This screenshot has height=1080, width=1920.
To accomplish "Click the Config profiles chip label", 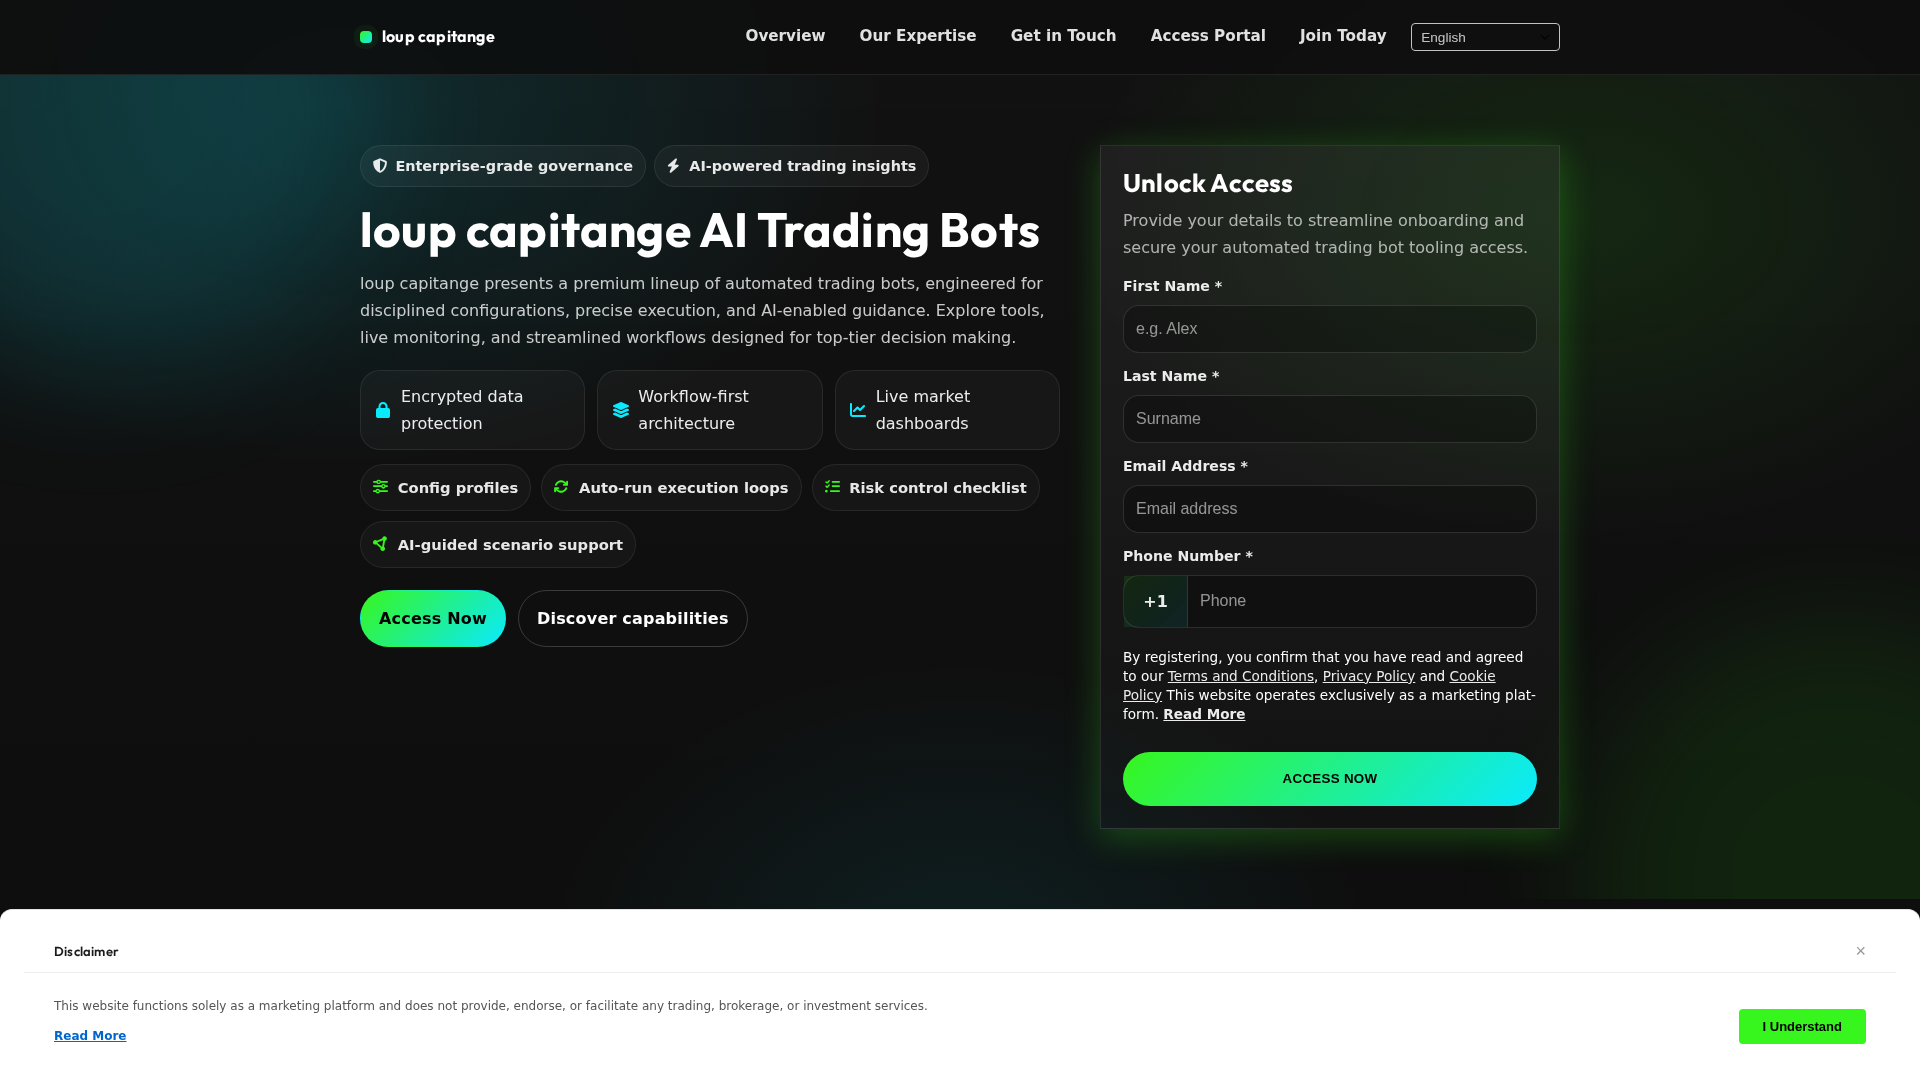I will (458, 488).
